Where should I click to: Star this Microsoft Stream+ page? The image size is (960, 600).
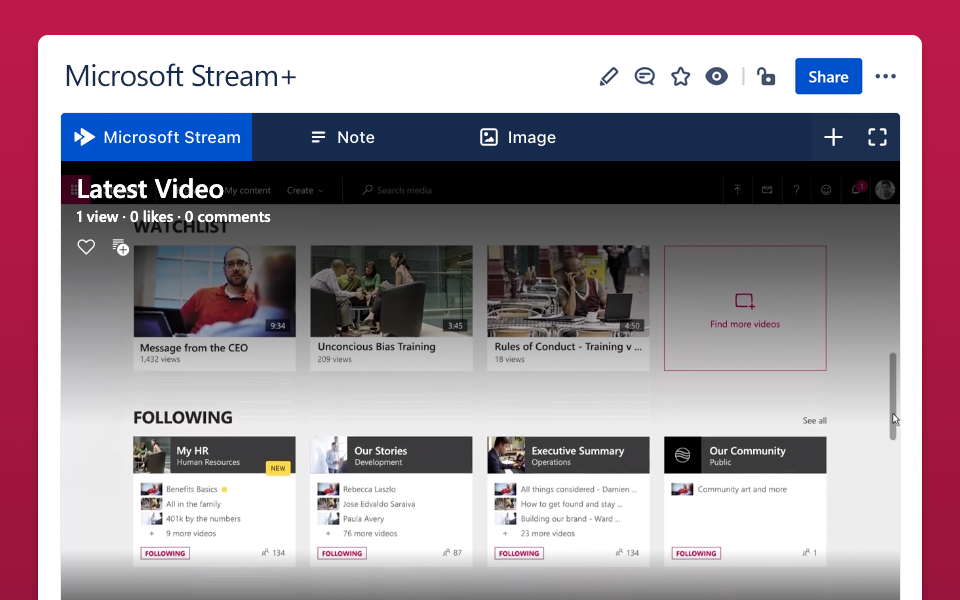680,77
